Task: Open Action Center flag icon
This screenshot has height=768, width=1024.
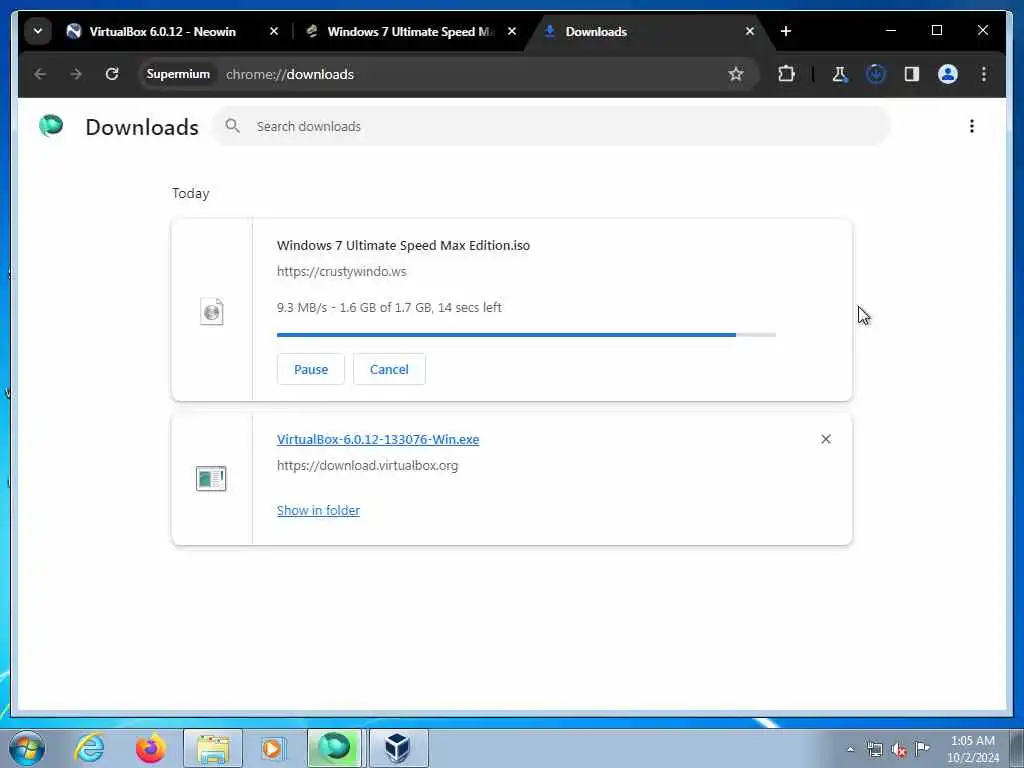Action: (923, 748)
